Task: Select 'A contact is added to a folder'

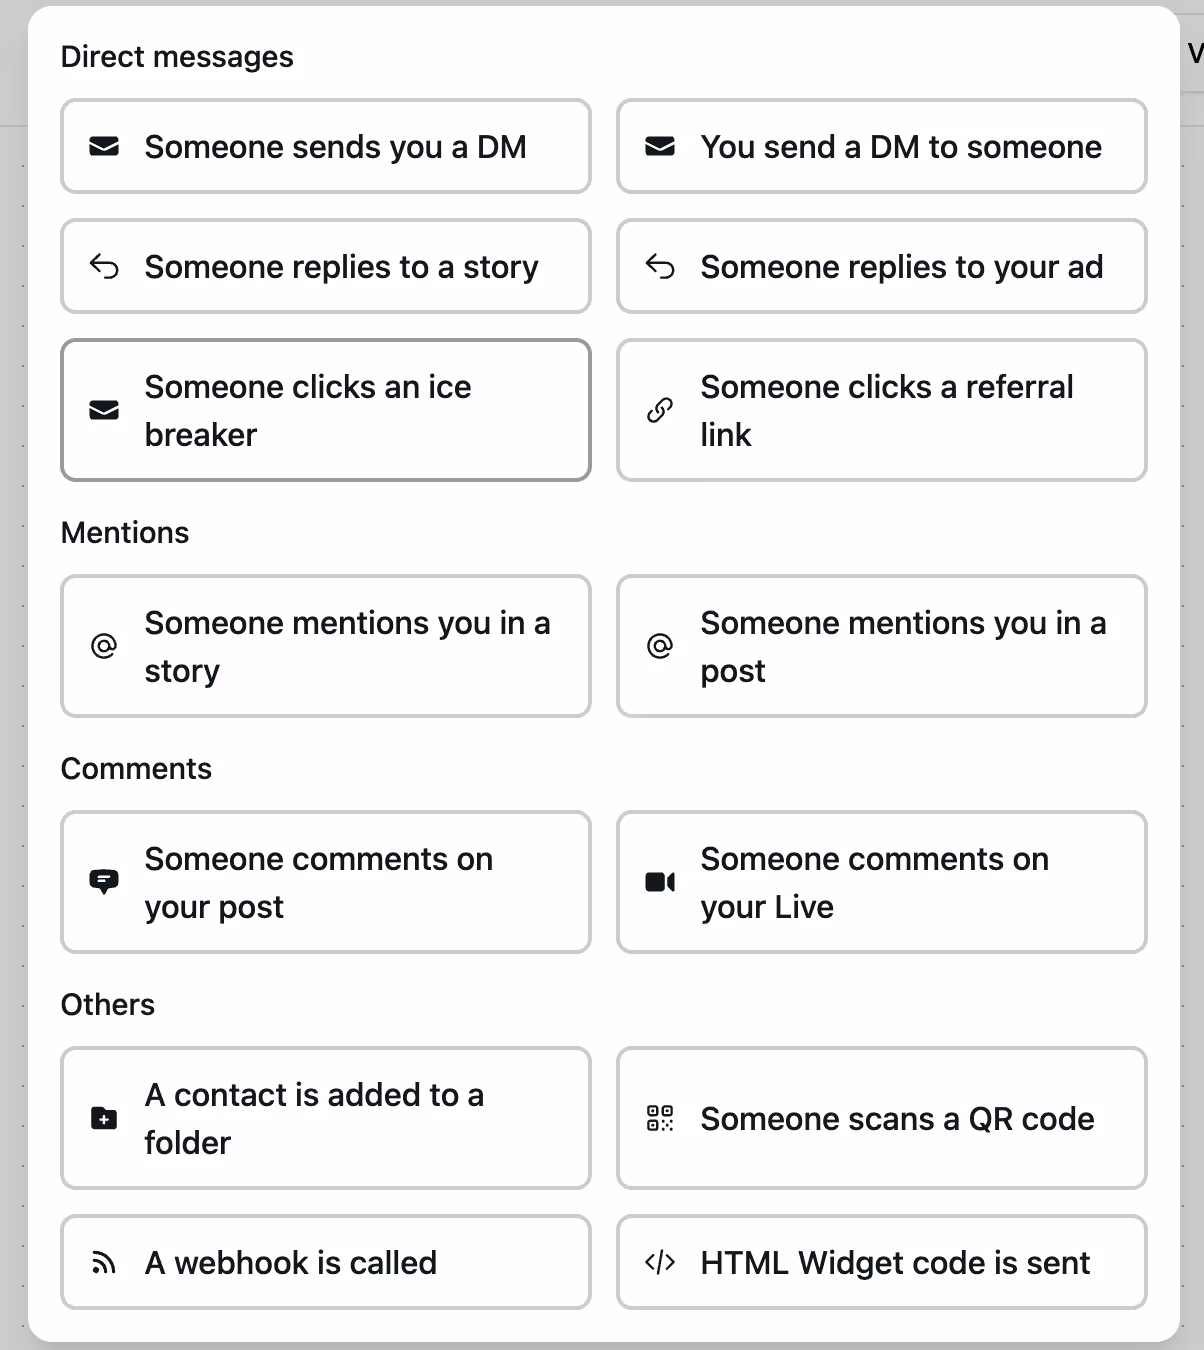Action: click(326, 1118)
